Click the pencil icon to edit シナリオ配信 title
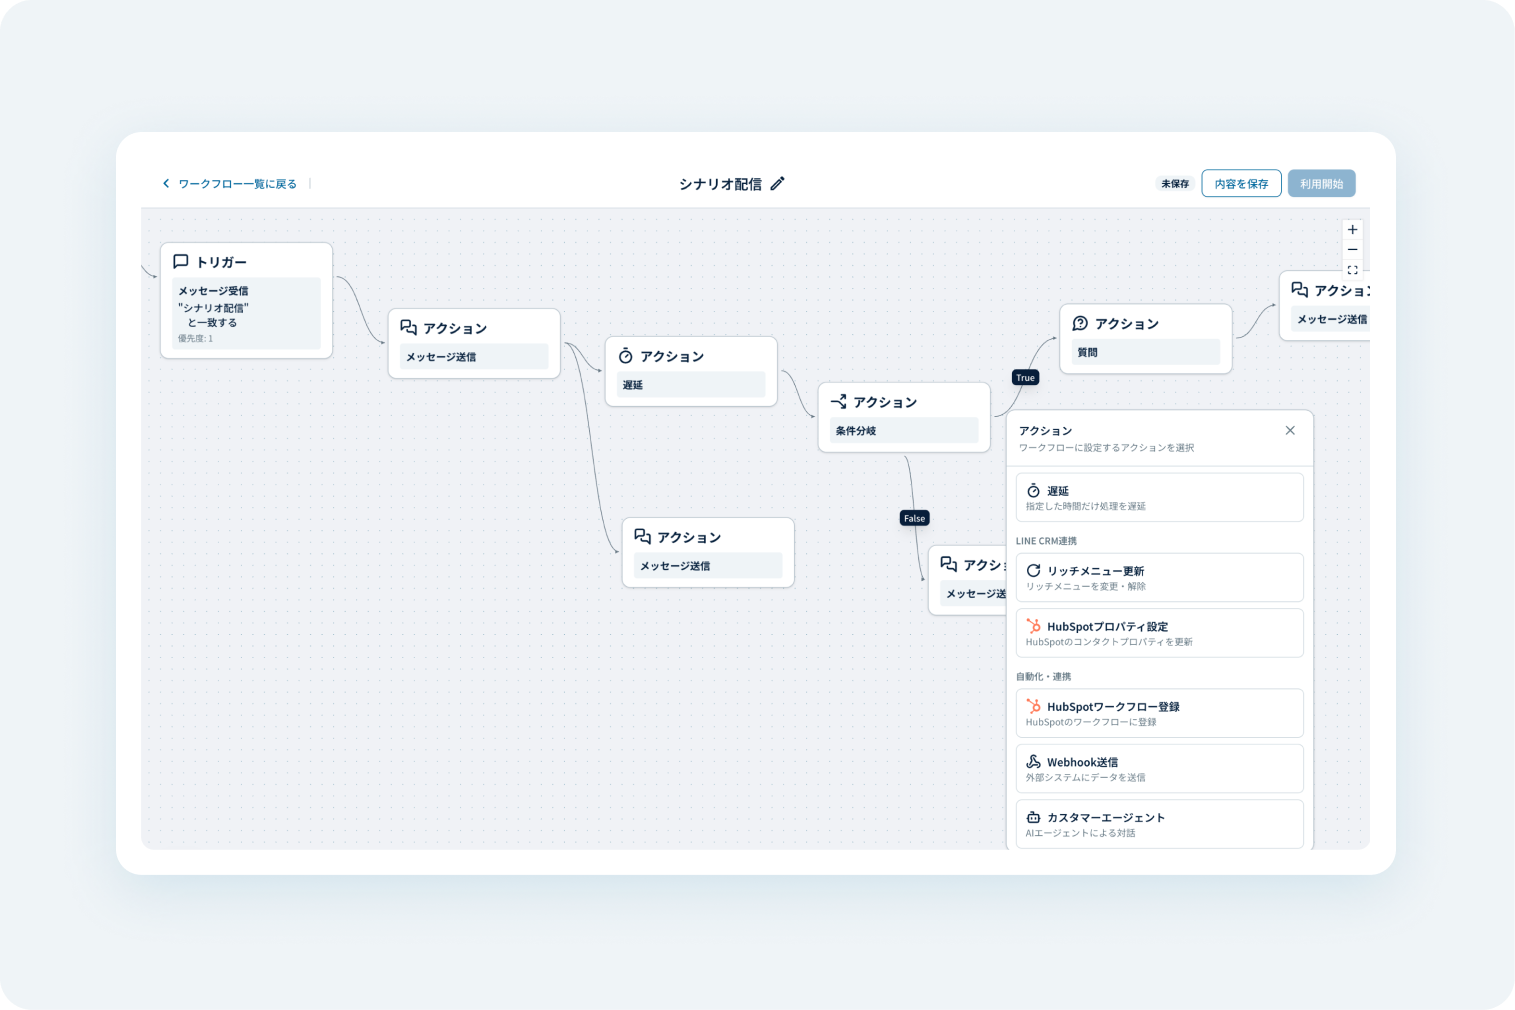Image resolution: width=1515 pixels, height=1010 pixels. pos(778,183)
